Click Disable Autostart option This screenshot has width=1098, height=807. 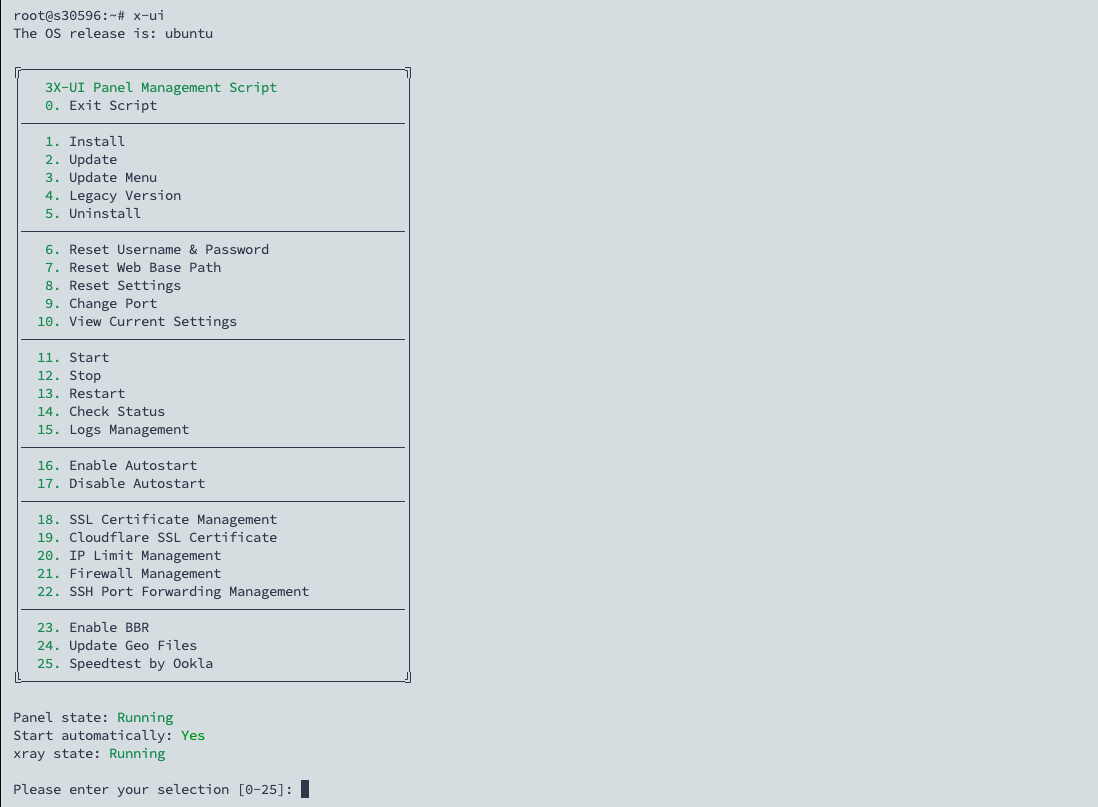pyautogui.click(x=136, y=484)
